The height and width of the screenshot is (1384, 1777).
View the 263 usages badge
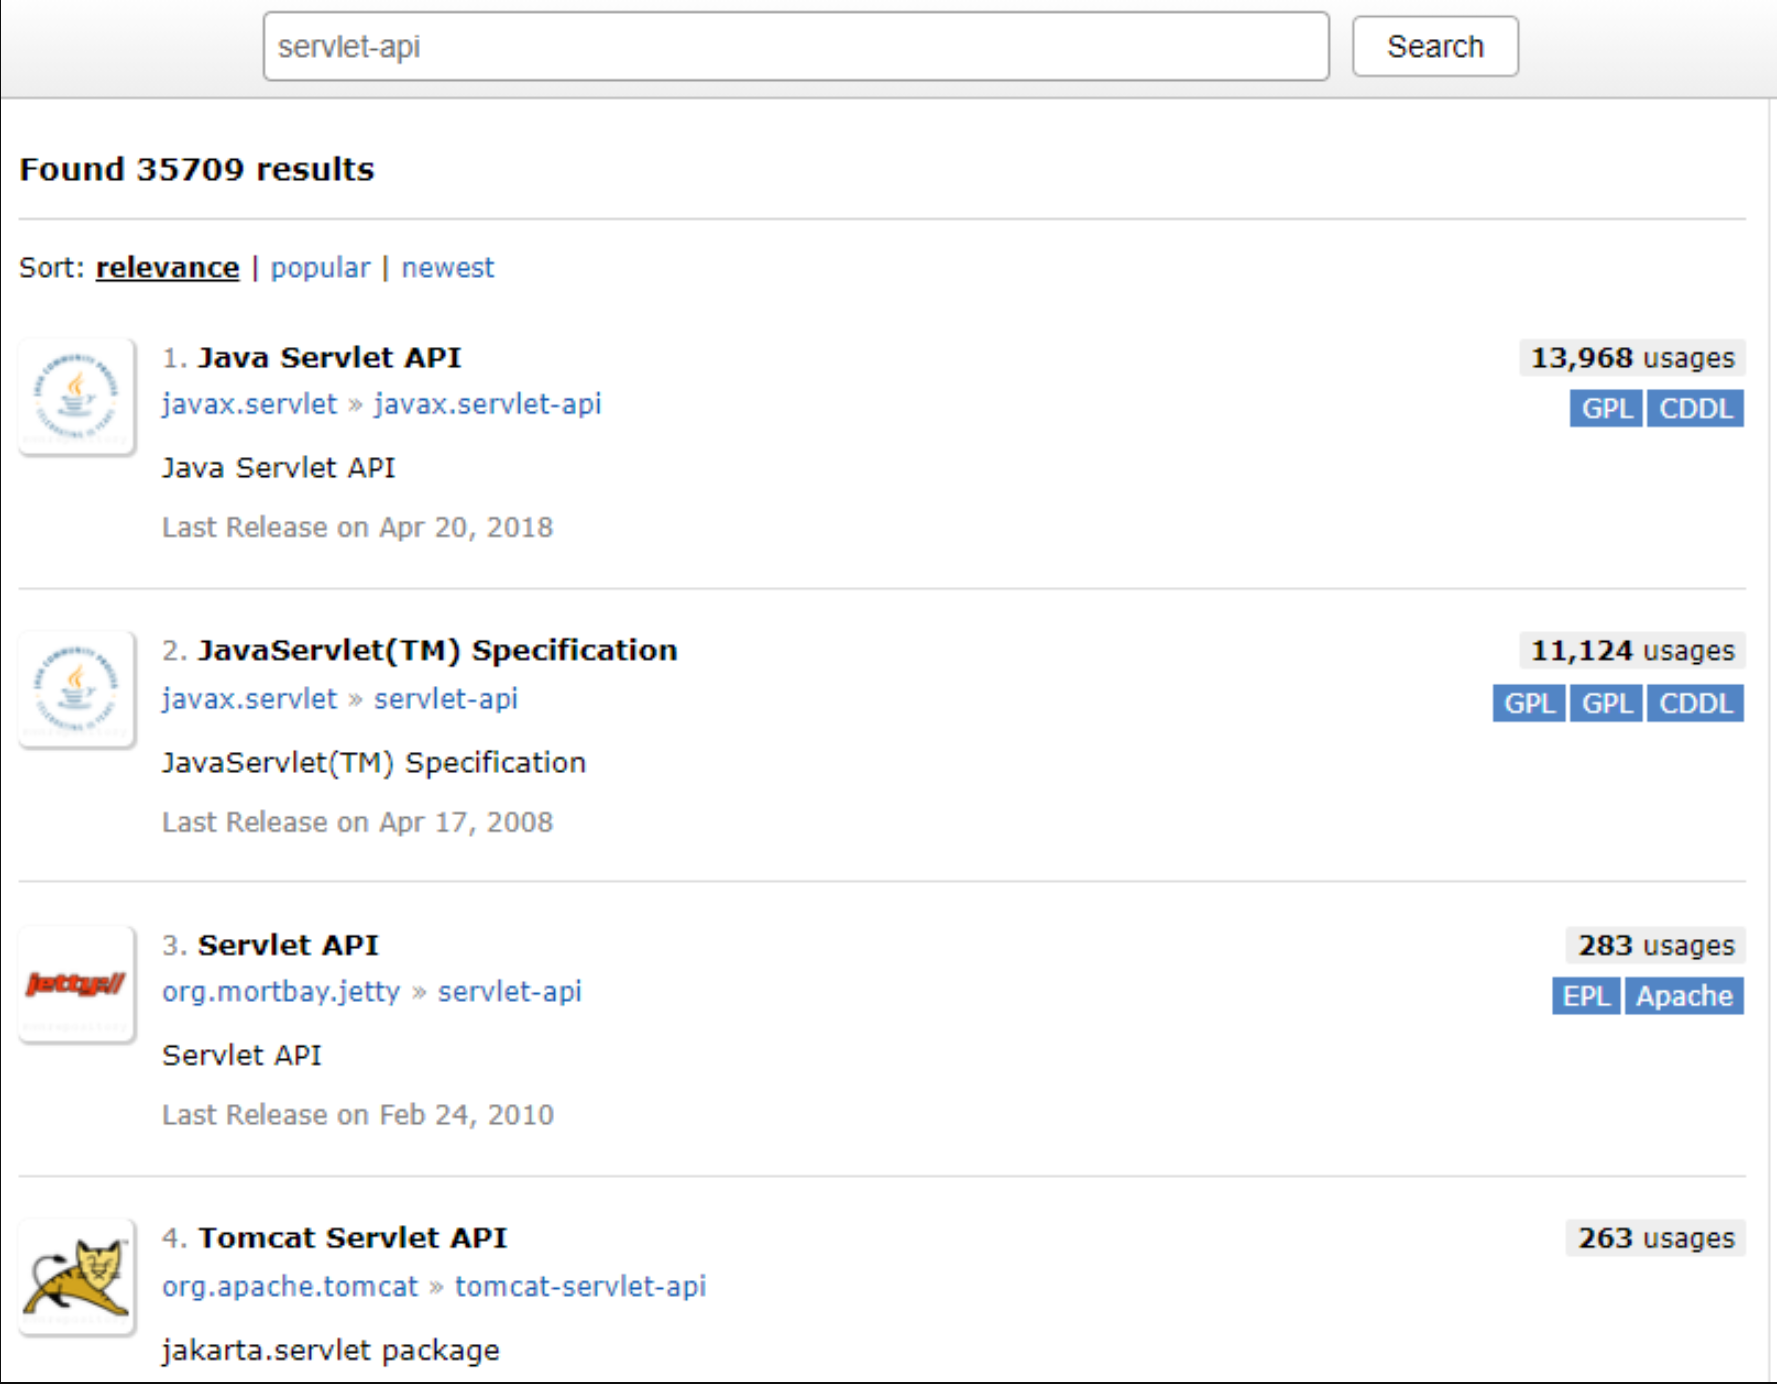click(x=1655, y=1238)
